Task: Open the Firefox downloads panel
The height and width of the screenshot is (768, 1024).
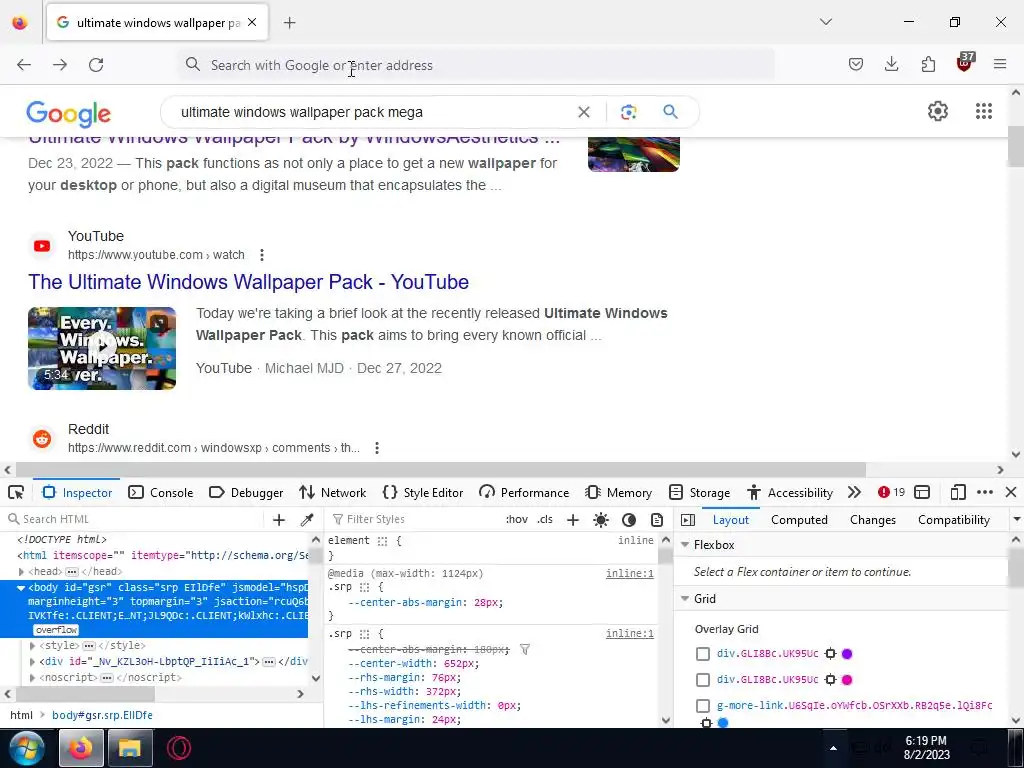Action: pyautogui.click(x=891, y=64)
